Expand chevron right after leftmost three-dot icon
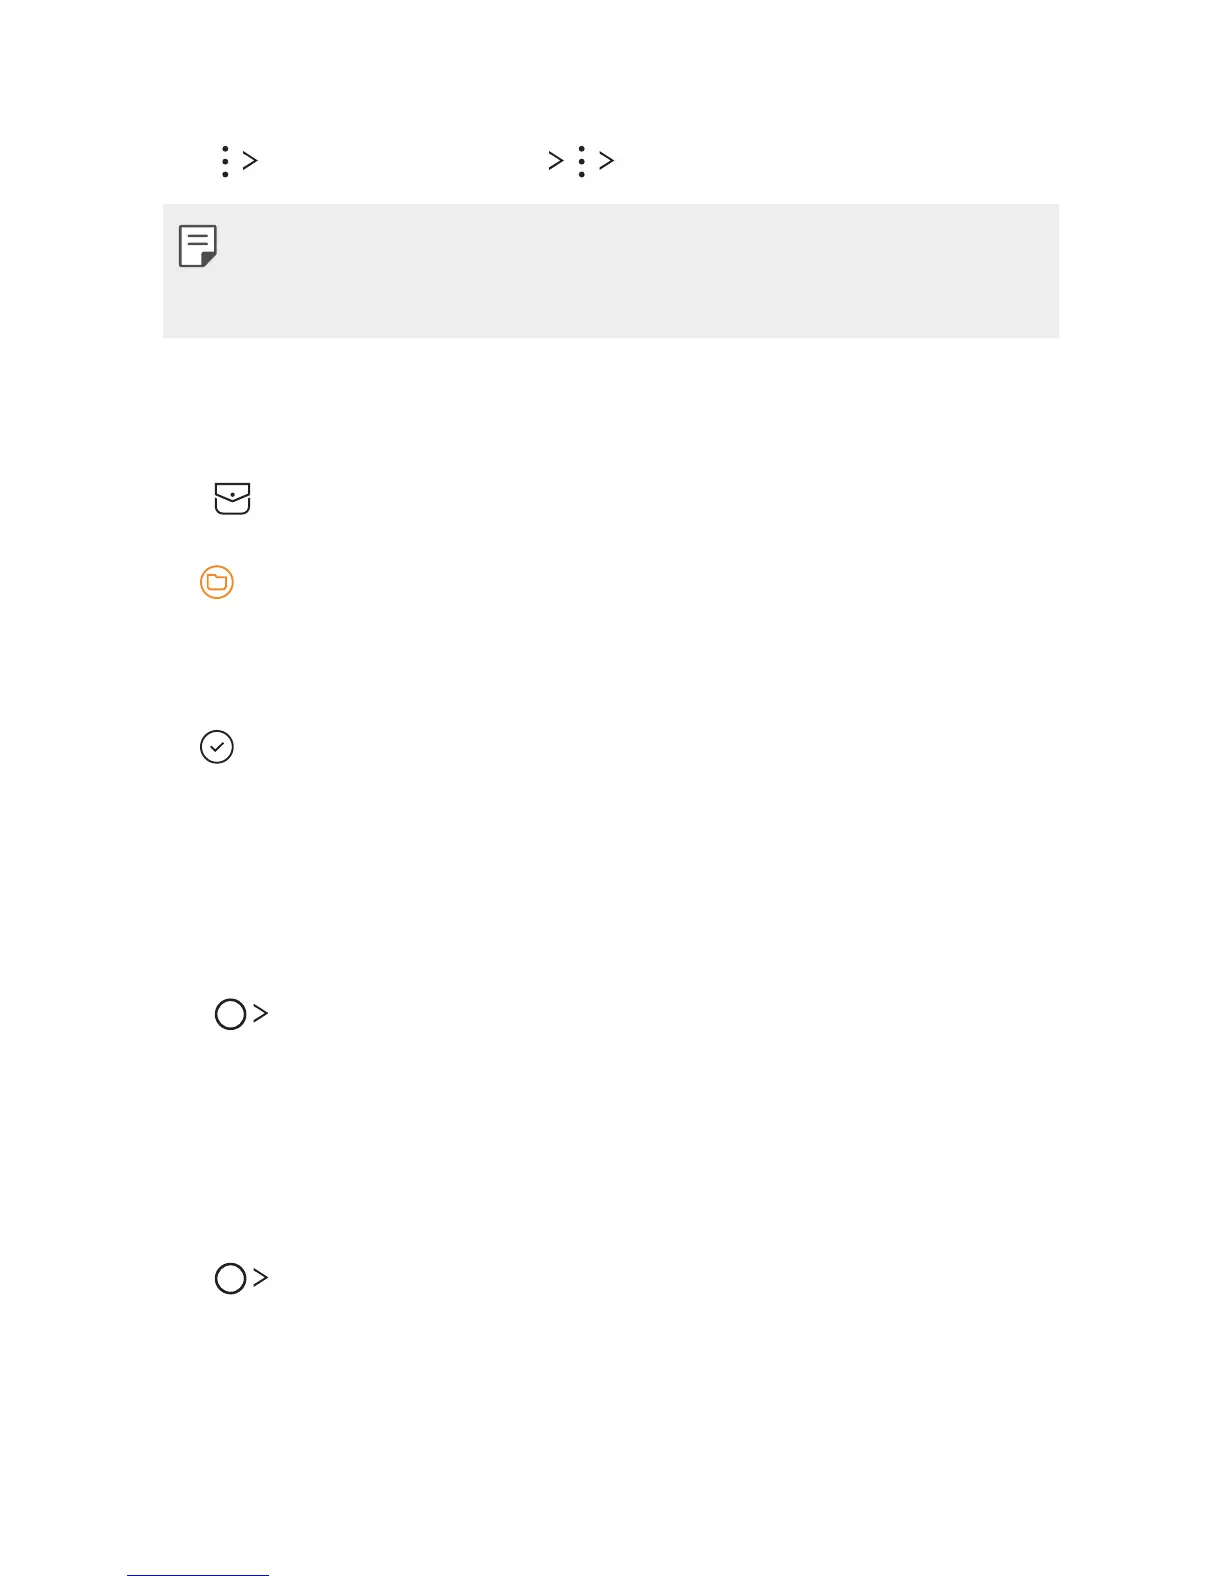Screen dimensions: 1224x1584 [250, 160]
